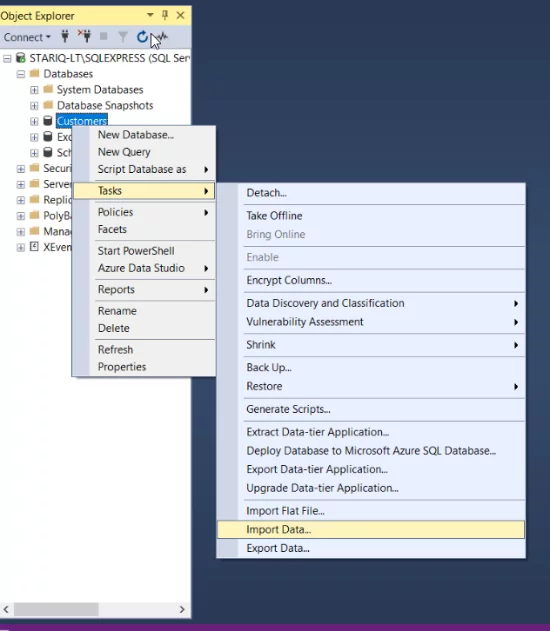Image resolution: width=550 pixels, height=631 pixels.
Task: Select the Databases folder
Action: coord(68,74)
